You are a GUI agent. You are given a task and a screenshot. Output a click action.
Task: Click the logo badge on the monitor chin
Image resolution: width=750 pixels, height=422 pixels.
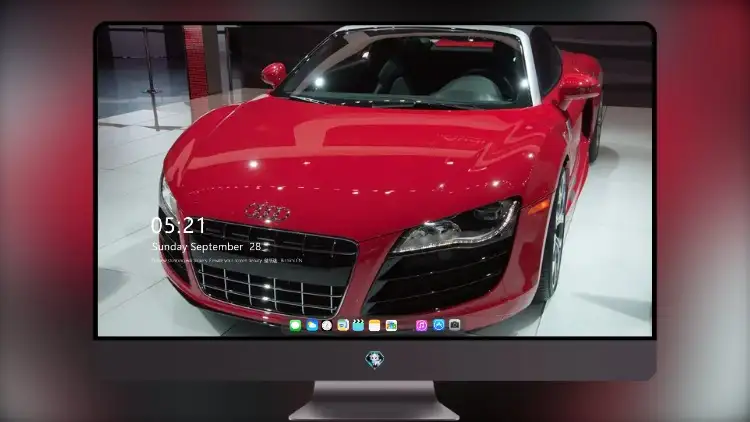click(x=375, y=360)
